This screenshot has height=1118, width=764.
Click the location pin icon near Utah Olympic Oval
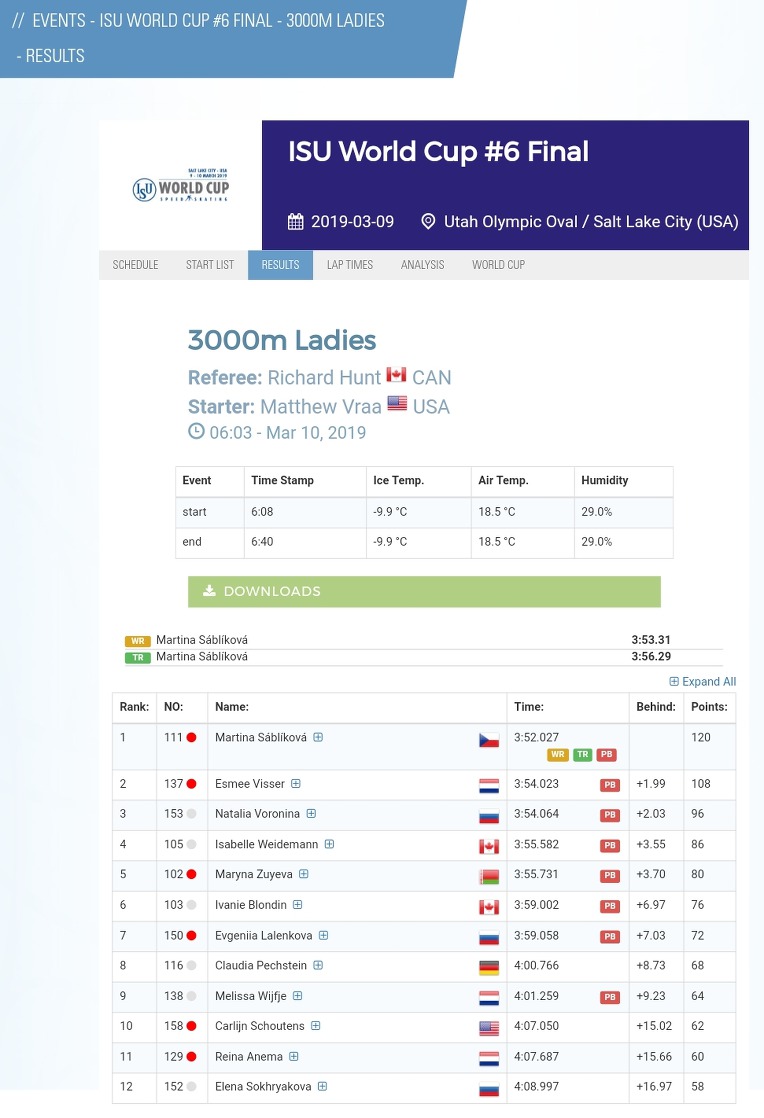click(x=428, y=222)
